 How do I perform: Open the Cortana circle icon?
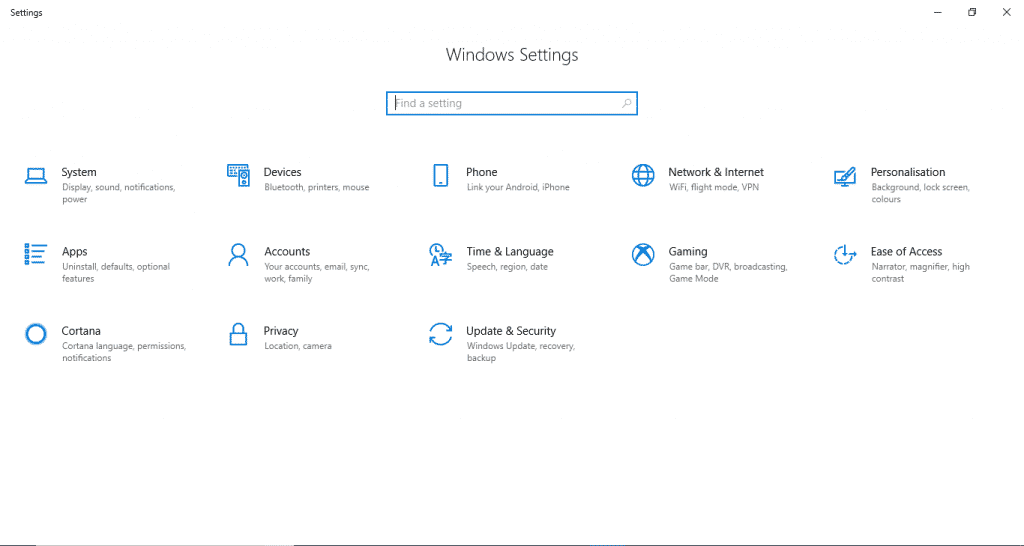click(x=36, y=334)
